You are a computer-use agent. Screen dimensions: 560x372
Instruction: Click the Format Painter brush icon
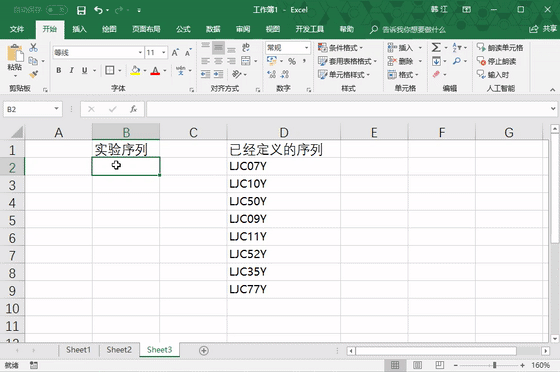pyautogui.click(x=34, y=74)
